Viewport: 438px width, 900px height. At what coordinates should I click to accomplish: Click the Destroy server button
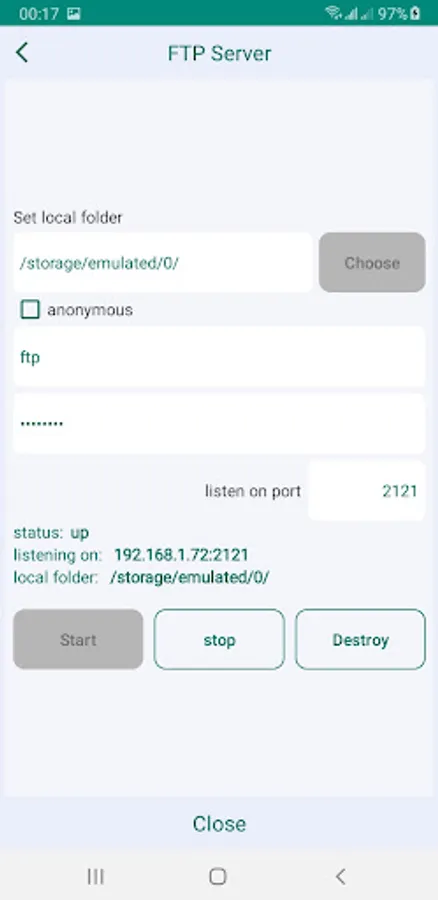[361, 639]
